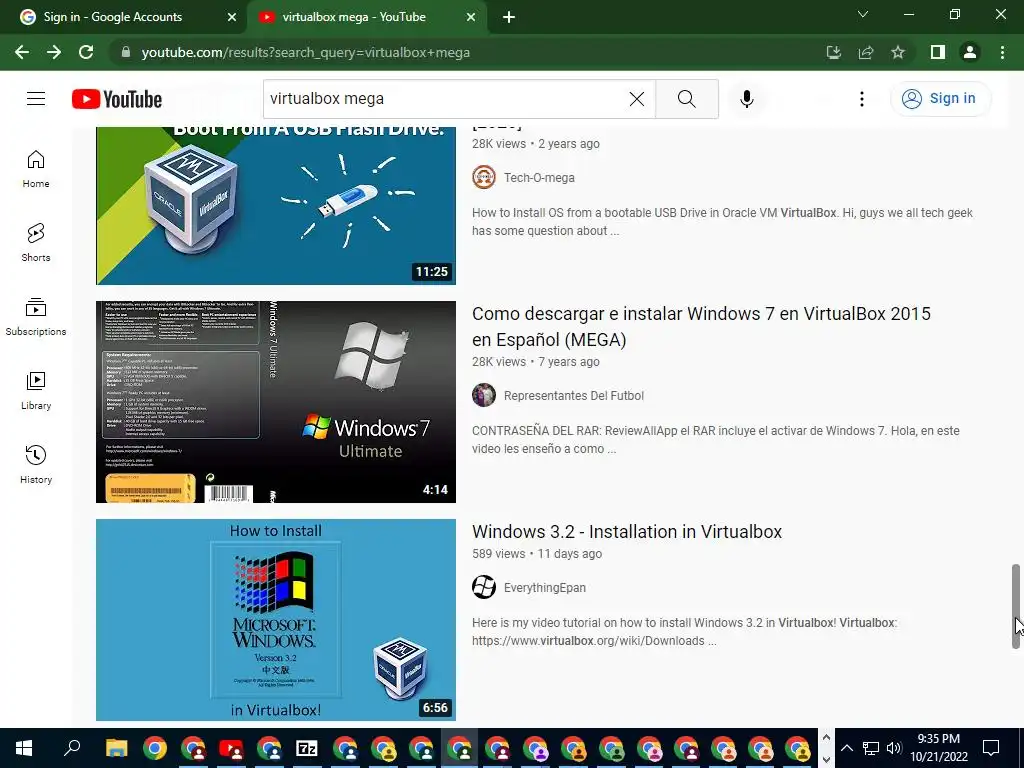
Task: Toggle the Chrome side panel
Action: click(938, 52)
